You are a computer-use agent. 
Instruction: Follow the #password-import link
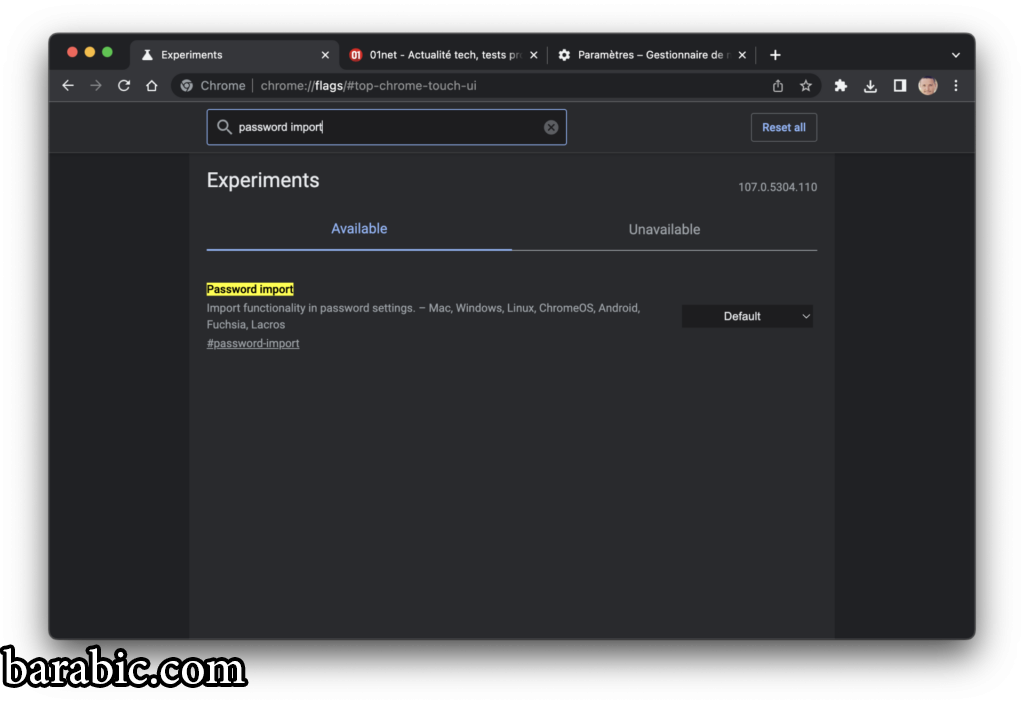pyautogui.click(x=253, y=343)
